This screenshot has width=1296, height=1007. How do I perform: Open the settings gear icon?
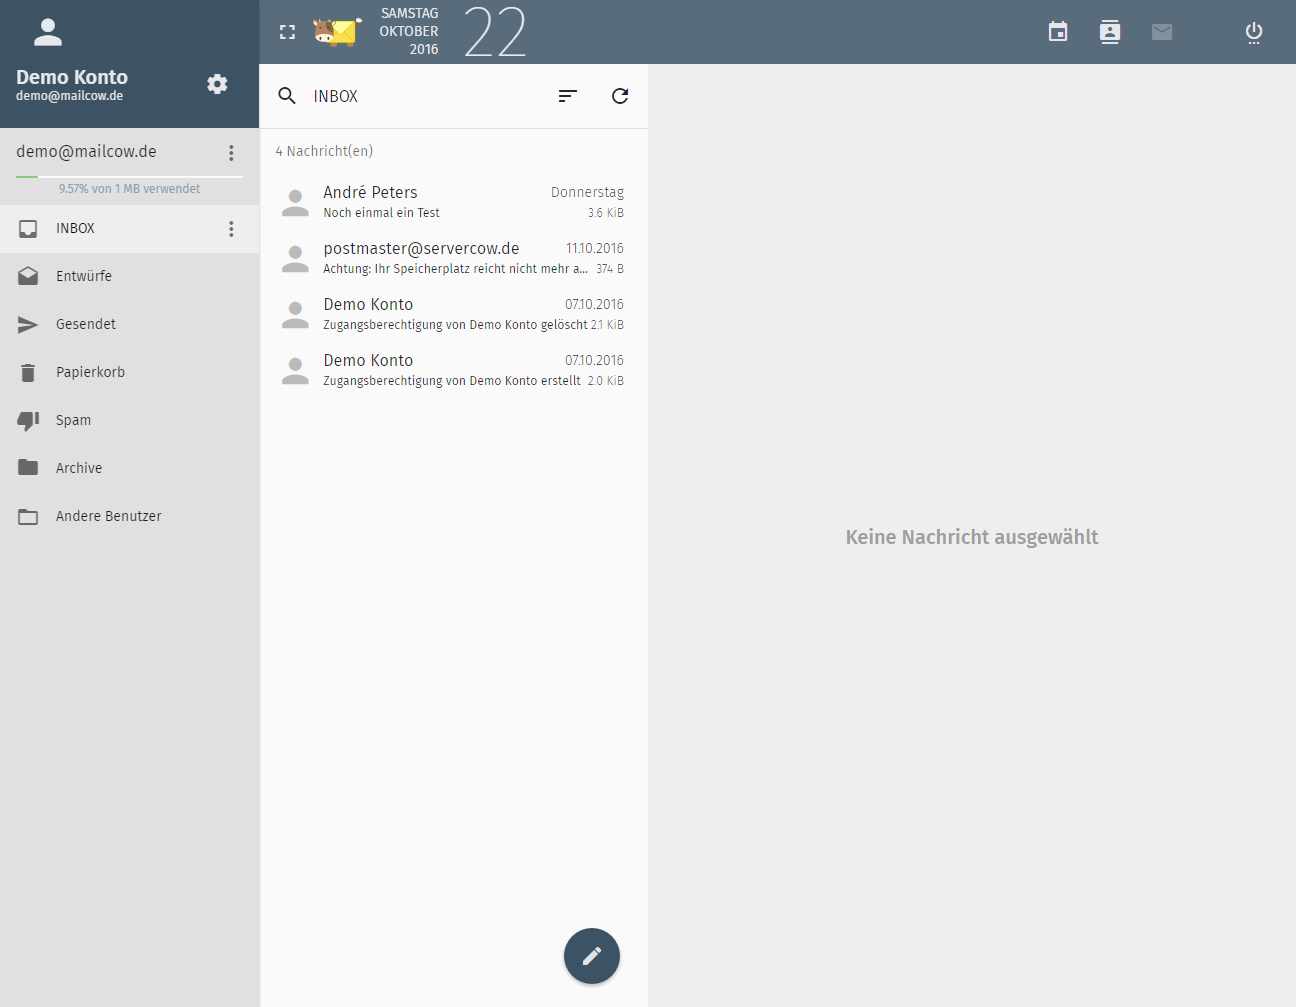[x=217, y=84]
